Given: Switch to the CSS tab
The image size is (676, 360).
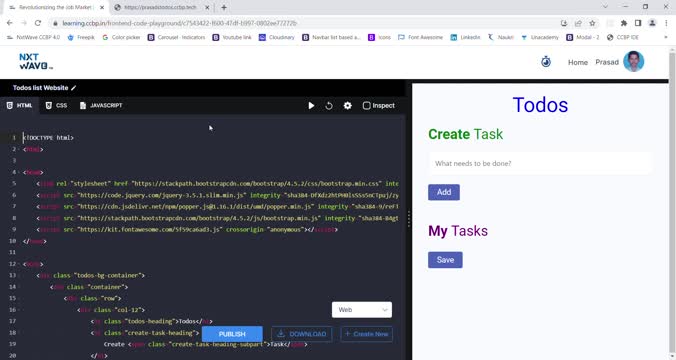Looking at the screenshot, I should click(56, 106).
